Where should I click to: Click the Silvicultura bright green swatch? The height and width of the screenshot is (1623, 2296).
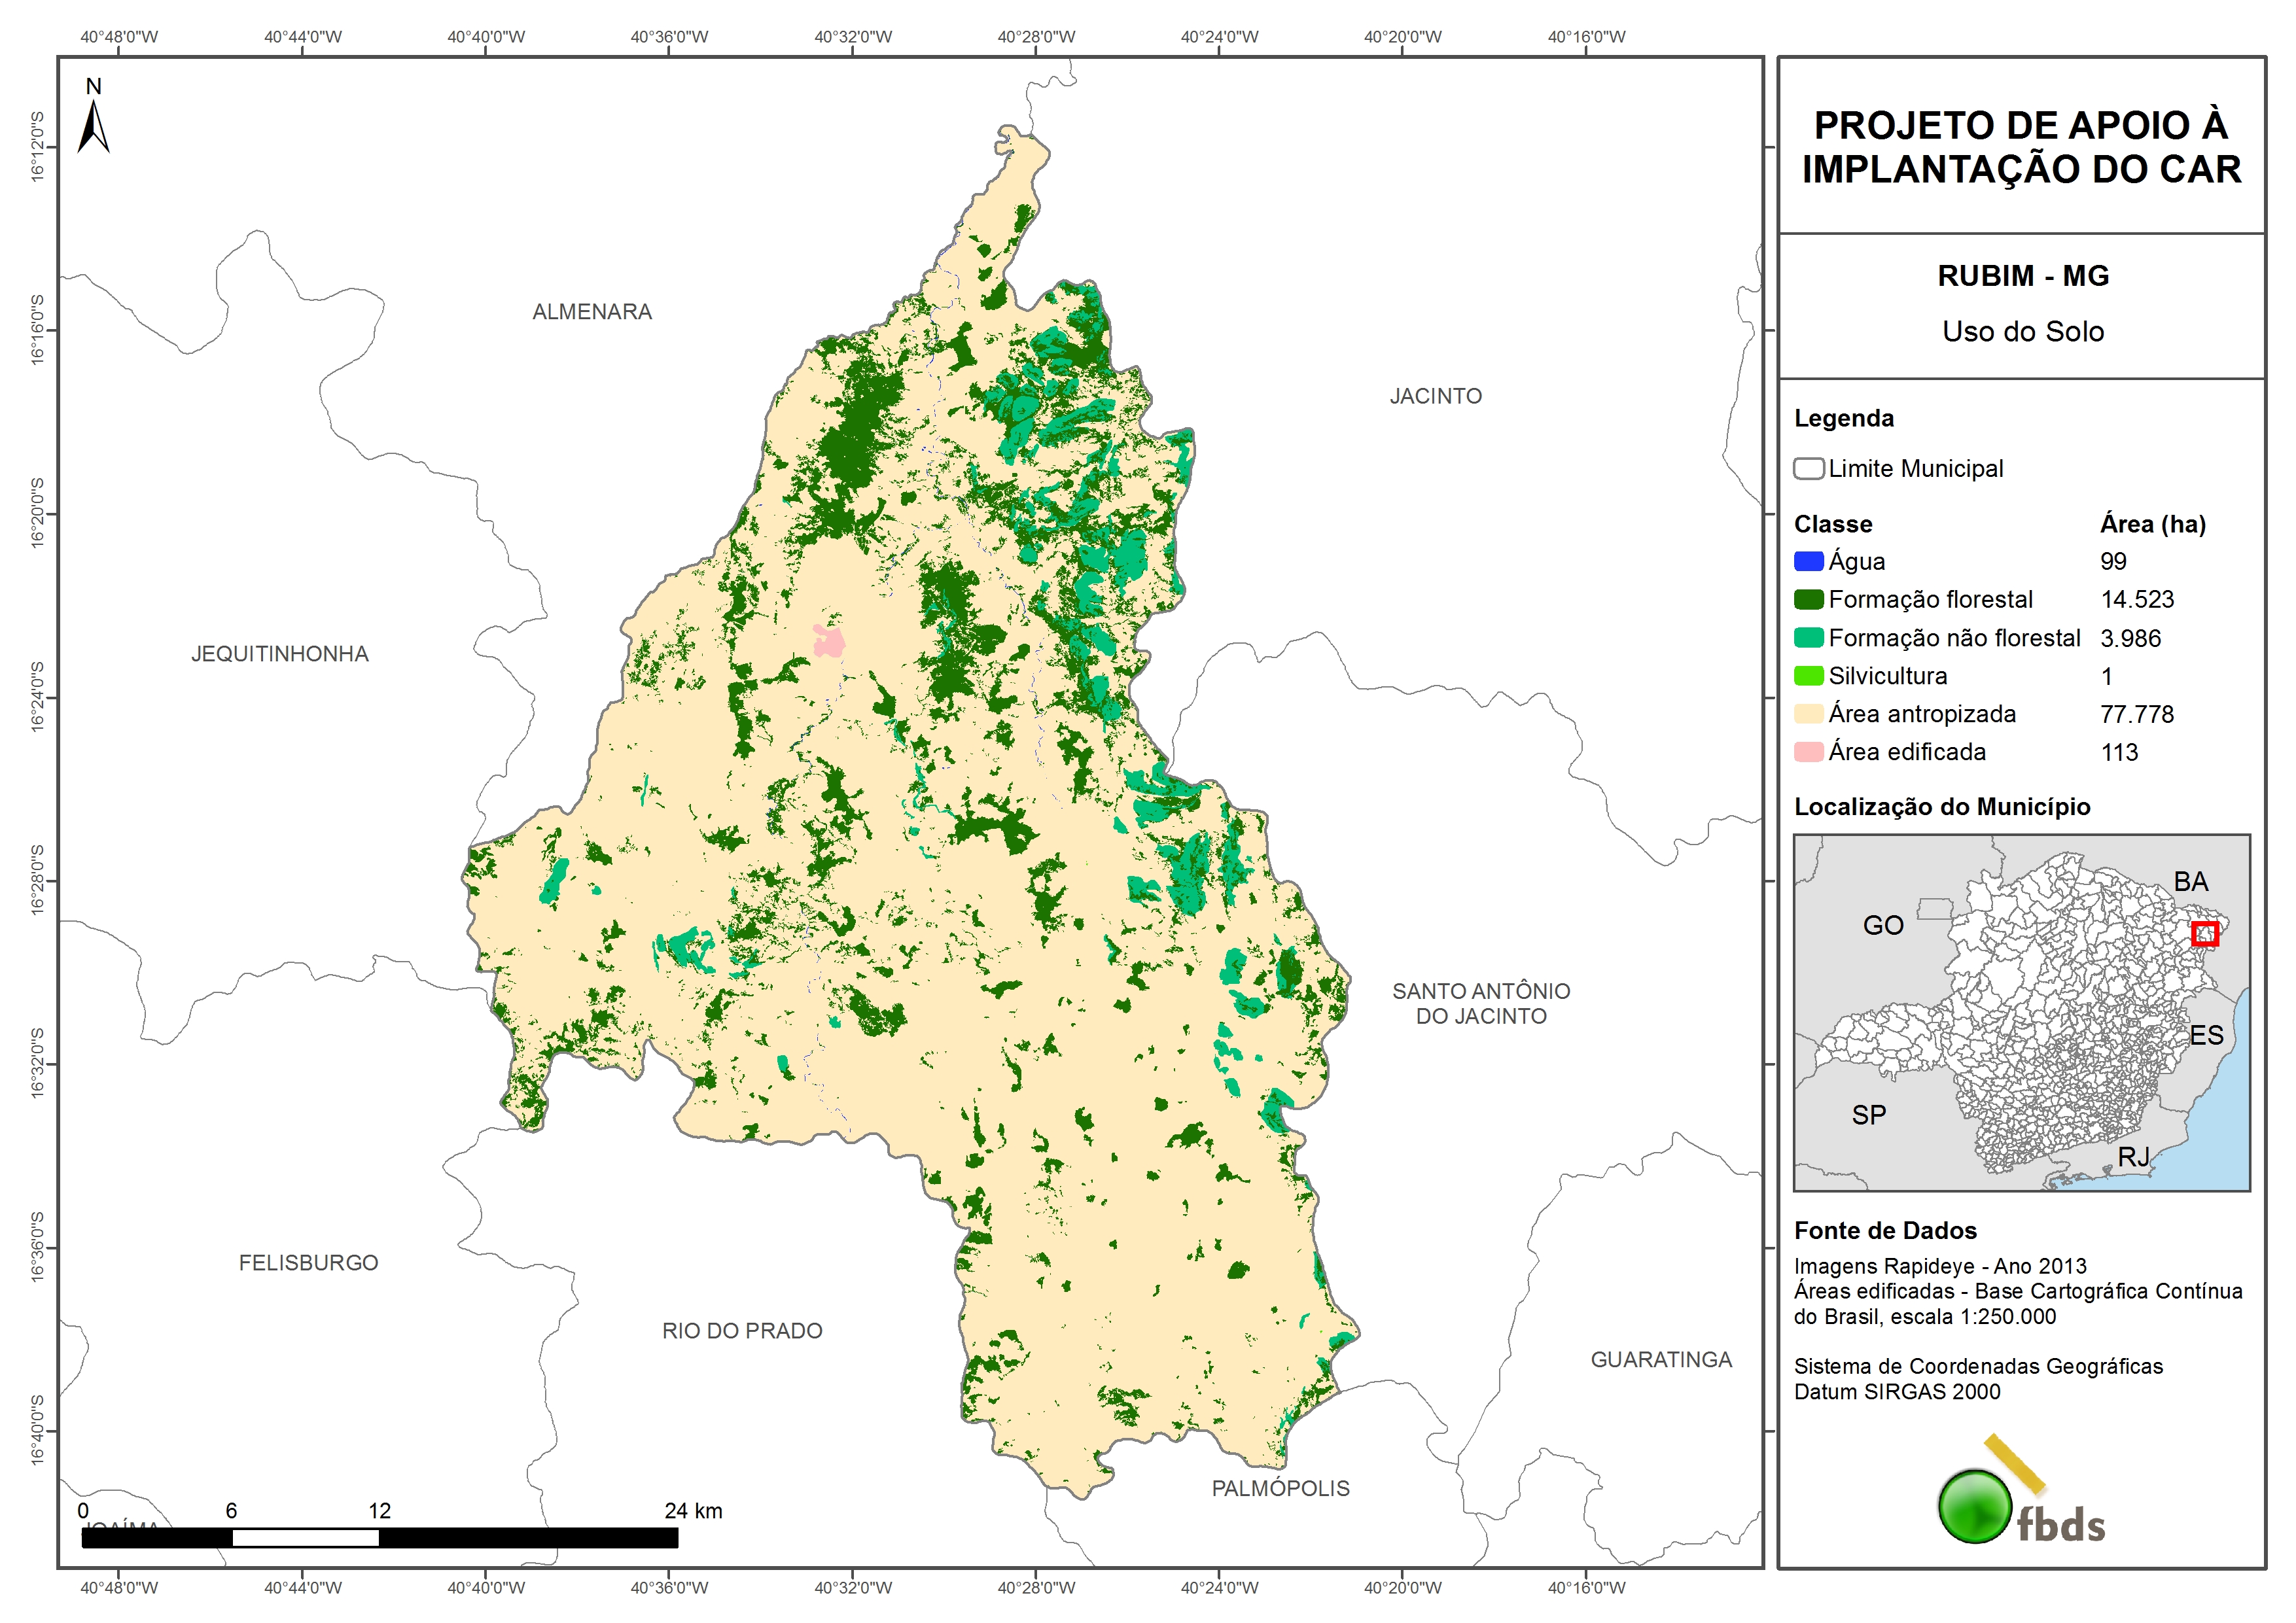pos(1808,676)
